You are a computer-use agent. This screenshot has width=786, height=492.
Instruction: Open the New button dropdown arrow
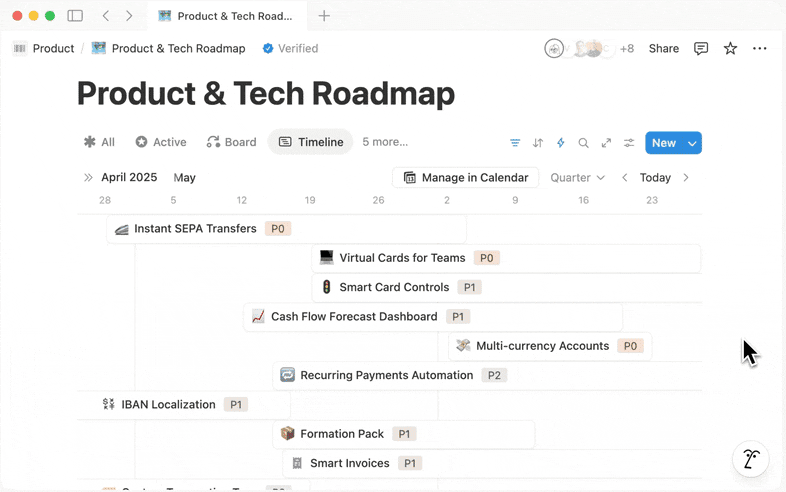[692, 143]
